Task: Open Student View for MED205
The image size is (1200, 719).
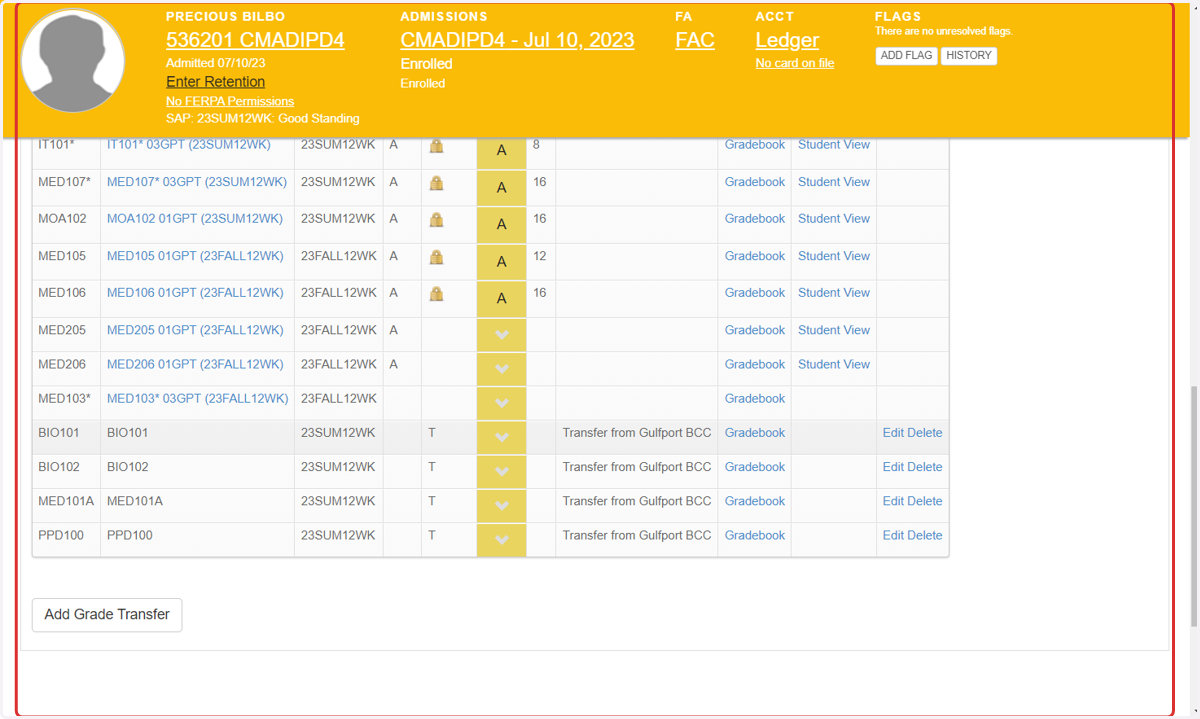Action: (834, 330)
